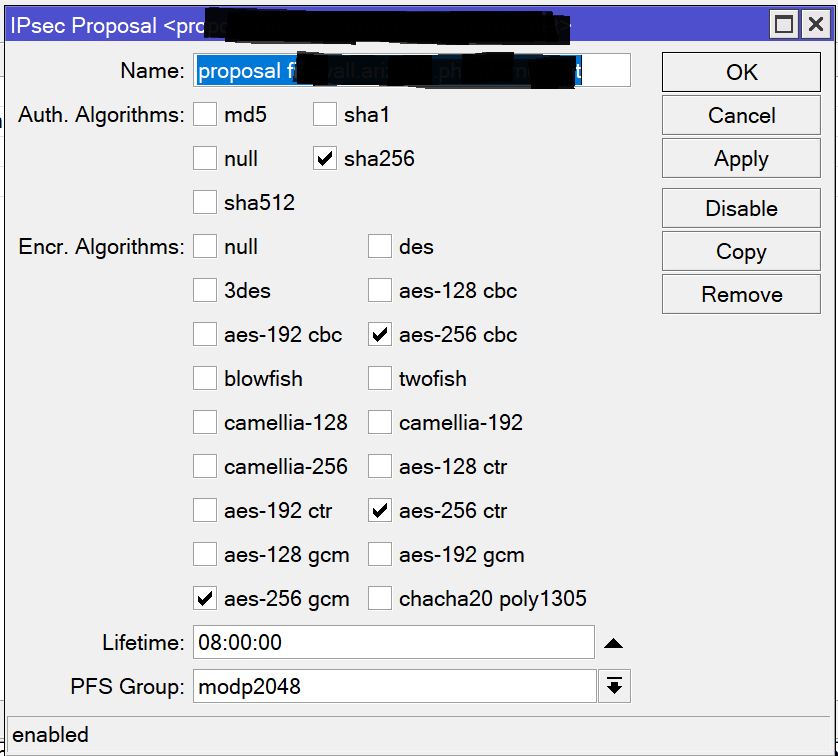Uncheck aes-256 ctr encryption
This screenshot has height=756, width=838.
[379, 510]
